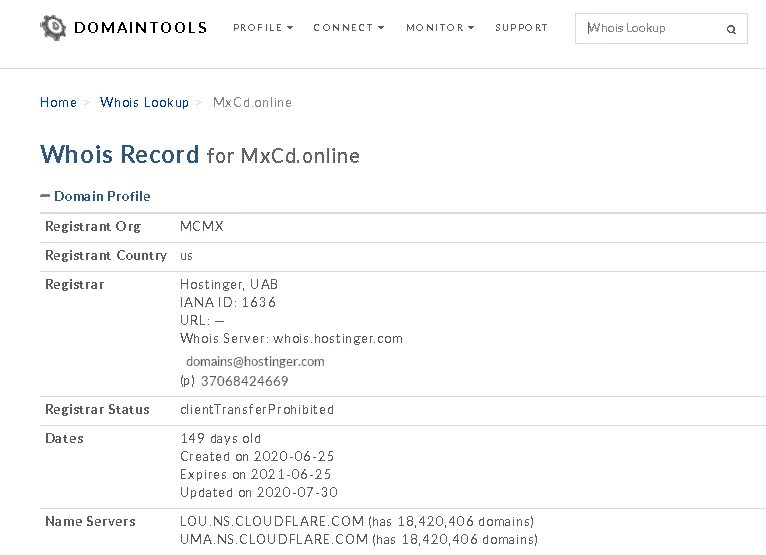Click the registrant country value us

click(x=186, y=256)
